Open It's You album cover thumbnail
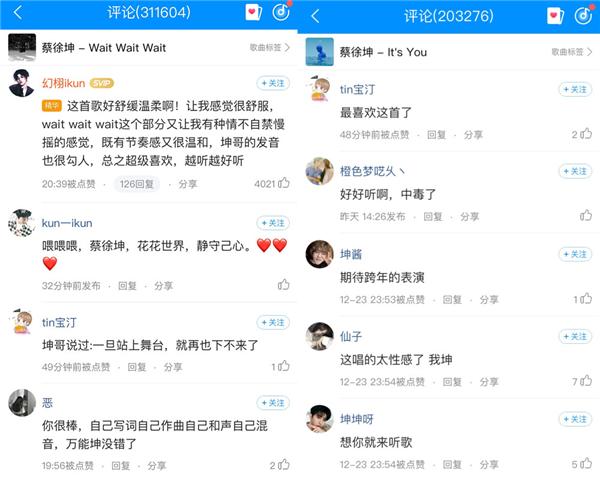Screen dimensions: 600x479 coord(320,52)
